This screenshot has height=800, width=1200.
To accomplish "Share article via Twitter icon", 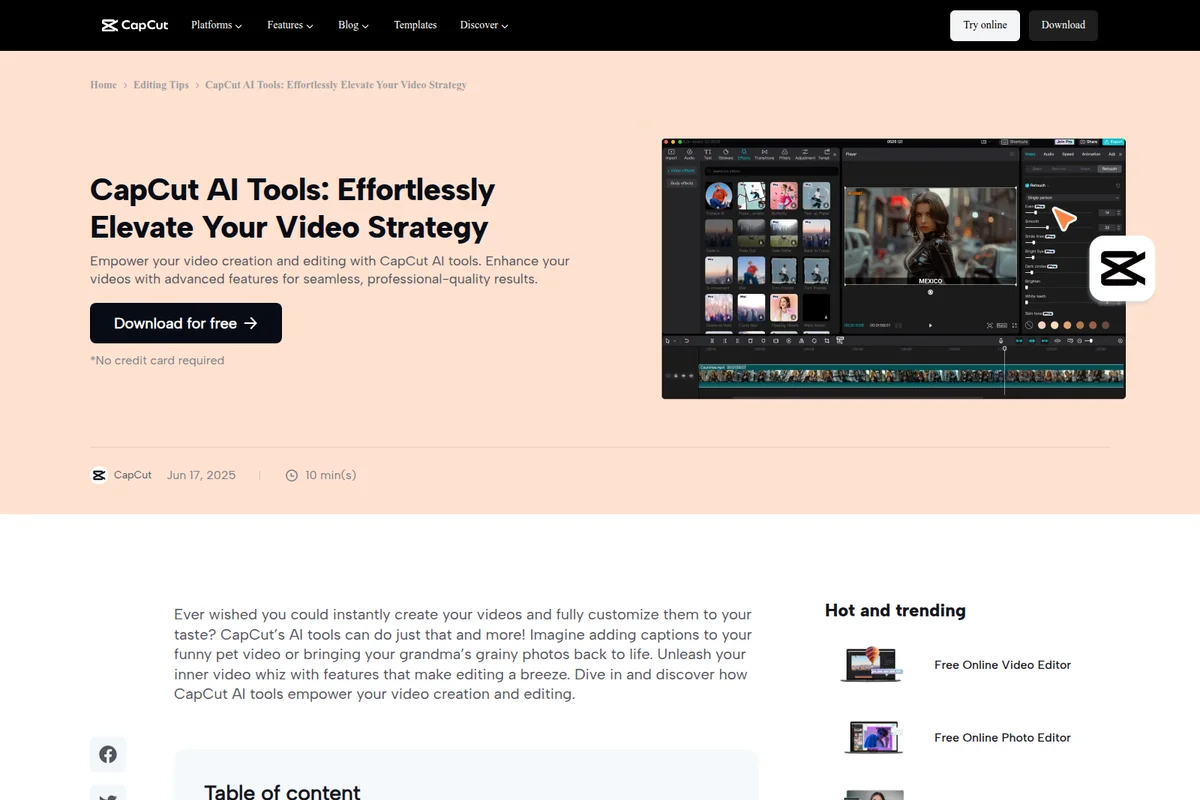I will (108, 795).
